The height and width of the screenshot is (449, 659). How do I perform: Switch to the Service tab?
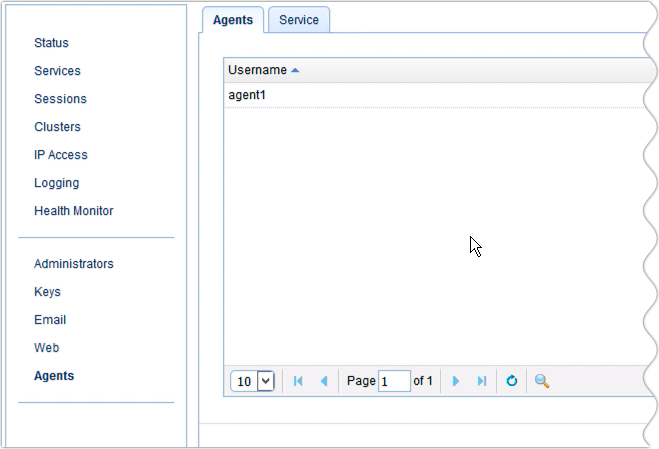(x=299, y=20)
